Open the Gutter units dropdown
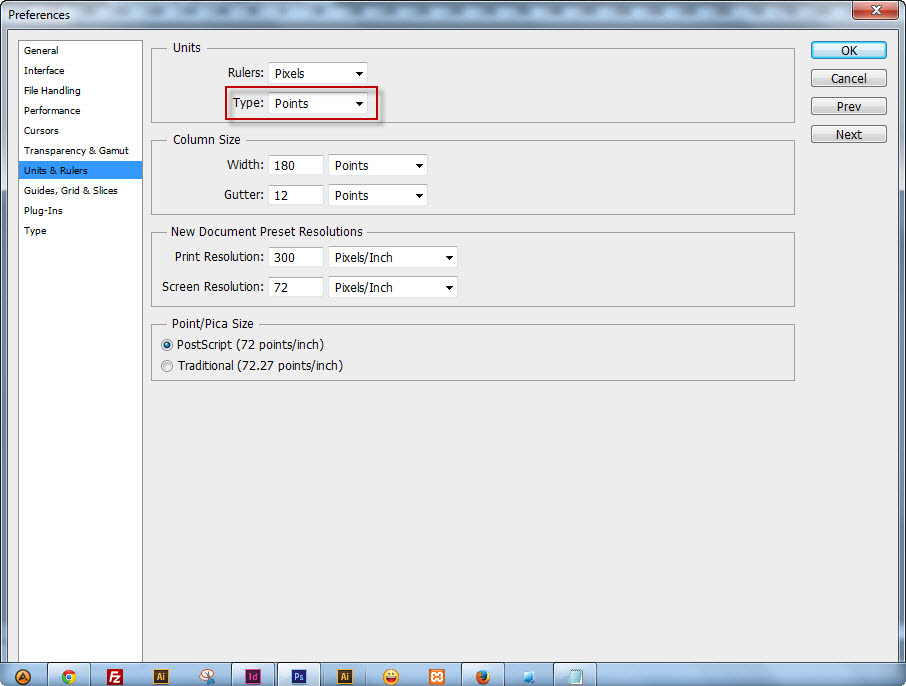The image size is (906, 686). 377,195
